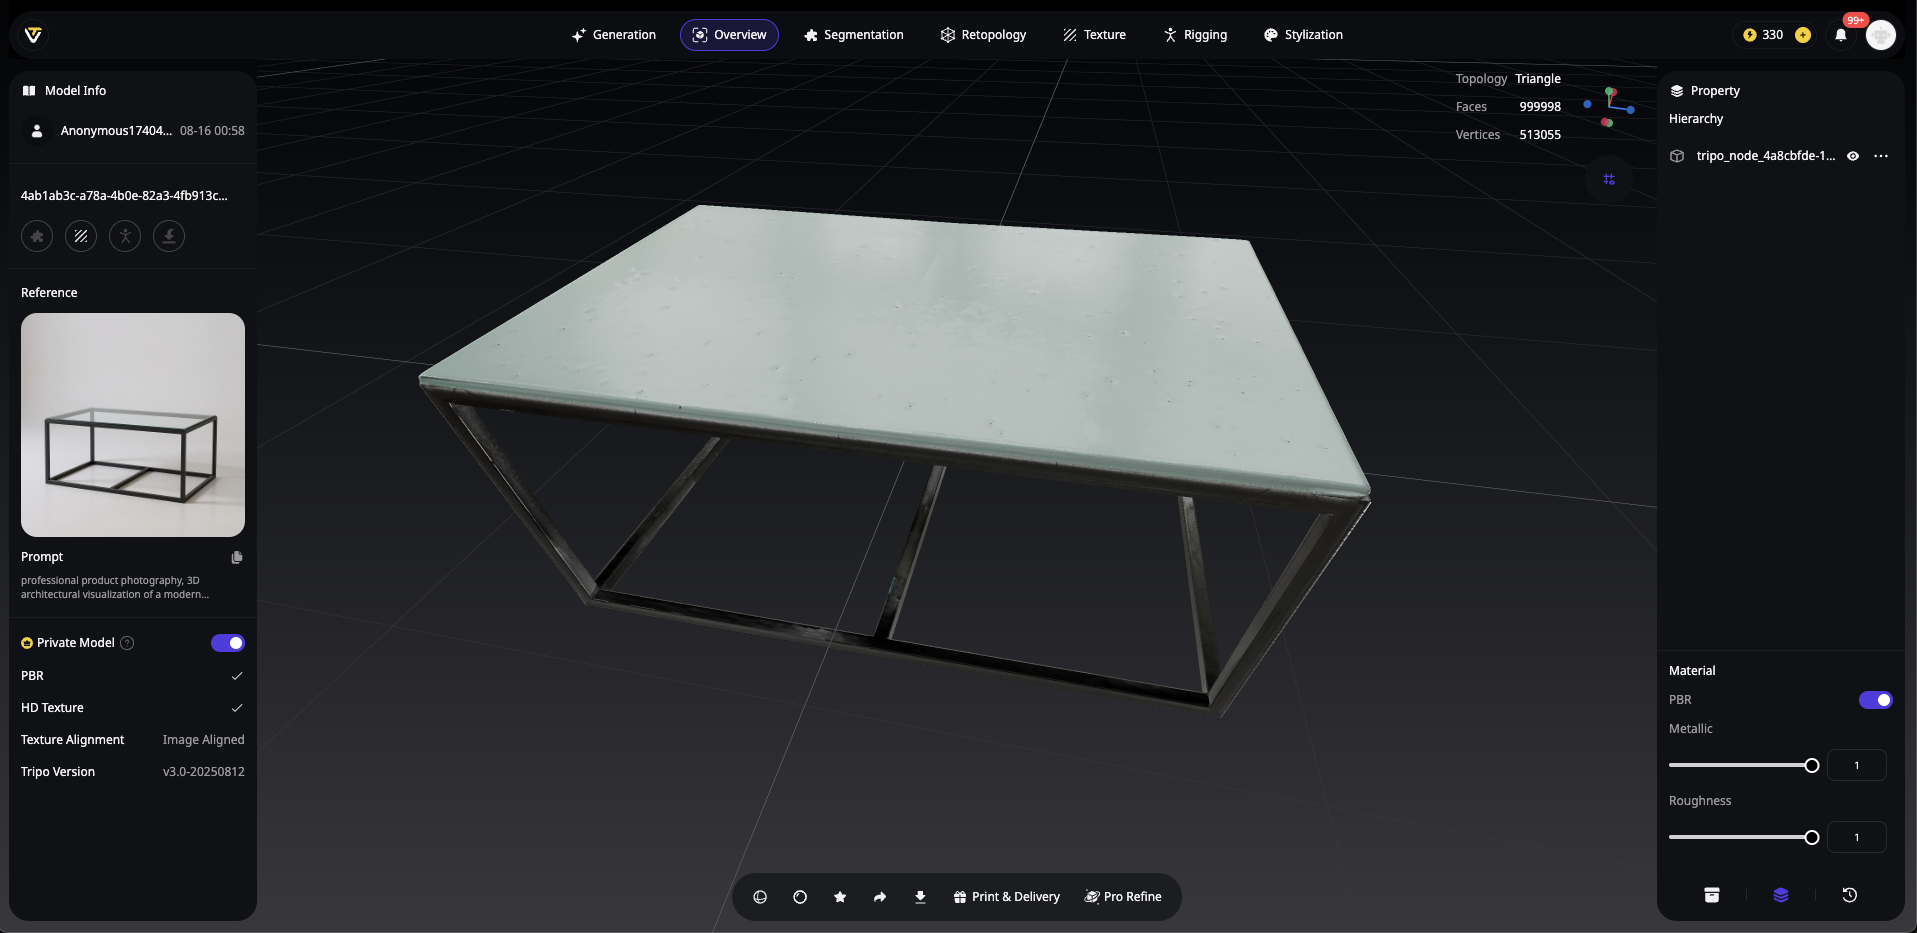The image size is (1917, 933).
Task: Click the grid toggle icon in viewport
Action: point(1609,179)
